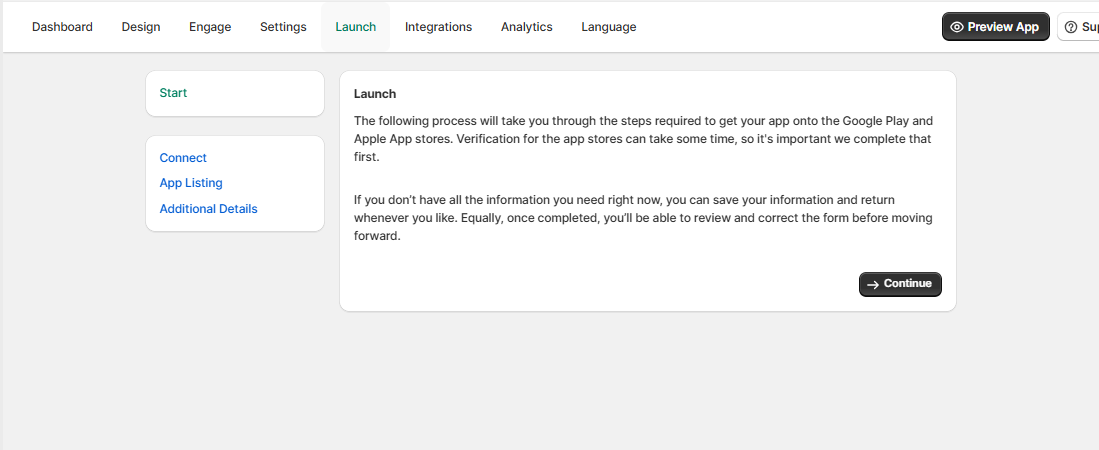The width and height of the screenshot is (1099, 450).
Task: Switch to the Design tab
Action: (x=141, y=27)
